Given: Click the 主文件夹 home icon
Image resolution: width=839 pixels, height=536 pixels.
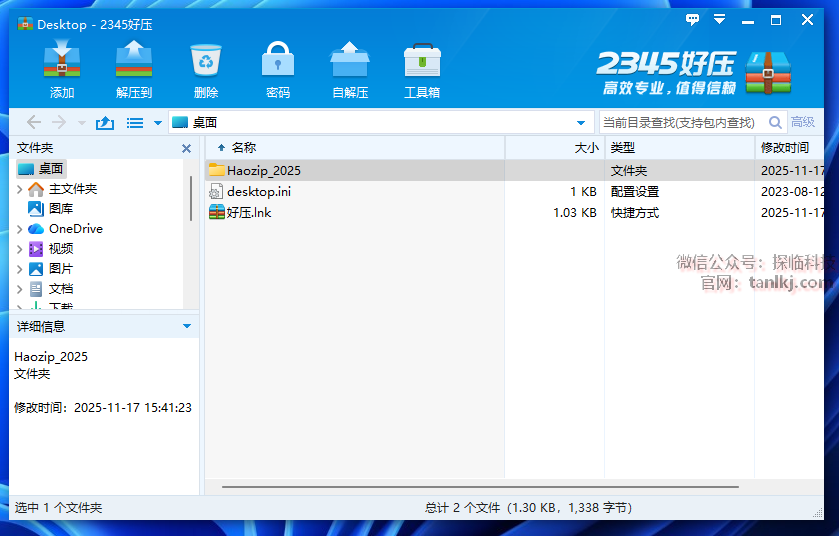Looking at the screenshot, I should pos(36,189).
